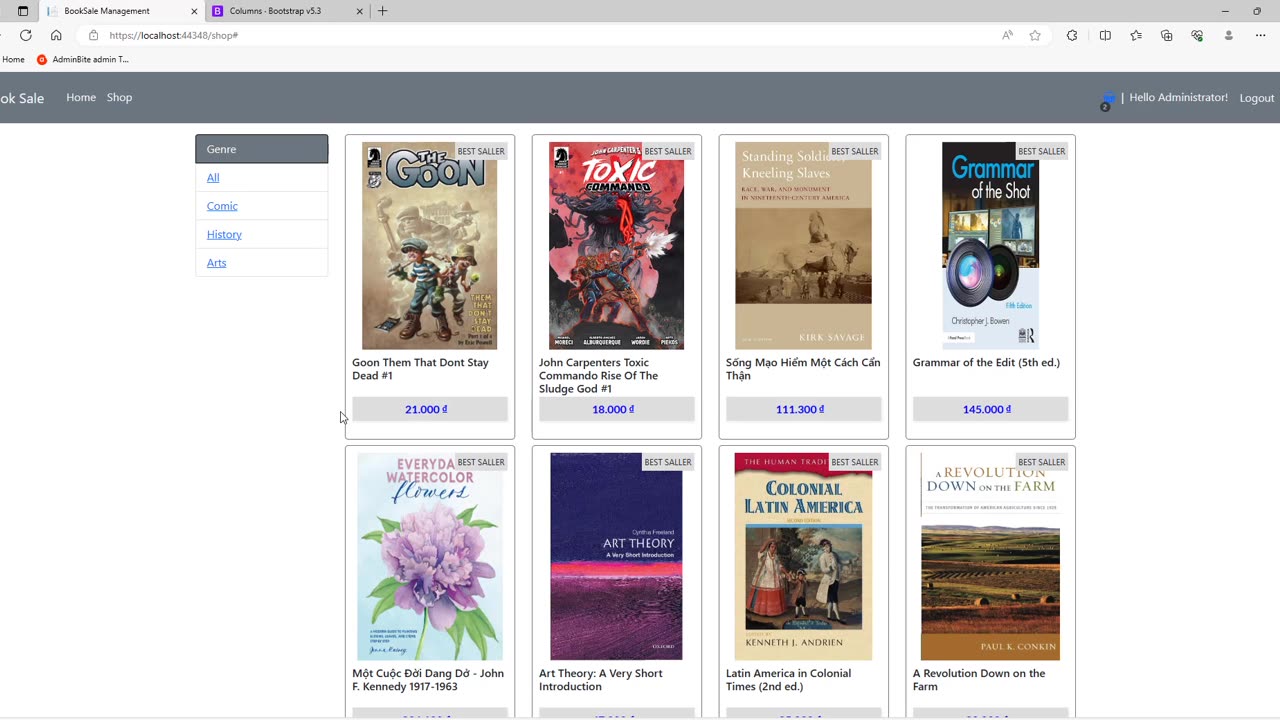Click title Goon Them That Dont Stay Dead
This screenshot has width=1280, height=720.
click(420, 369)
